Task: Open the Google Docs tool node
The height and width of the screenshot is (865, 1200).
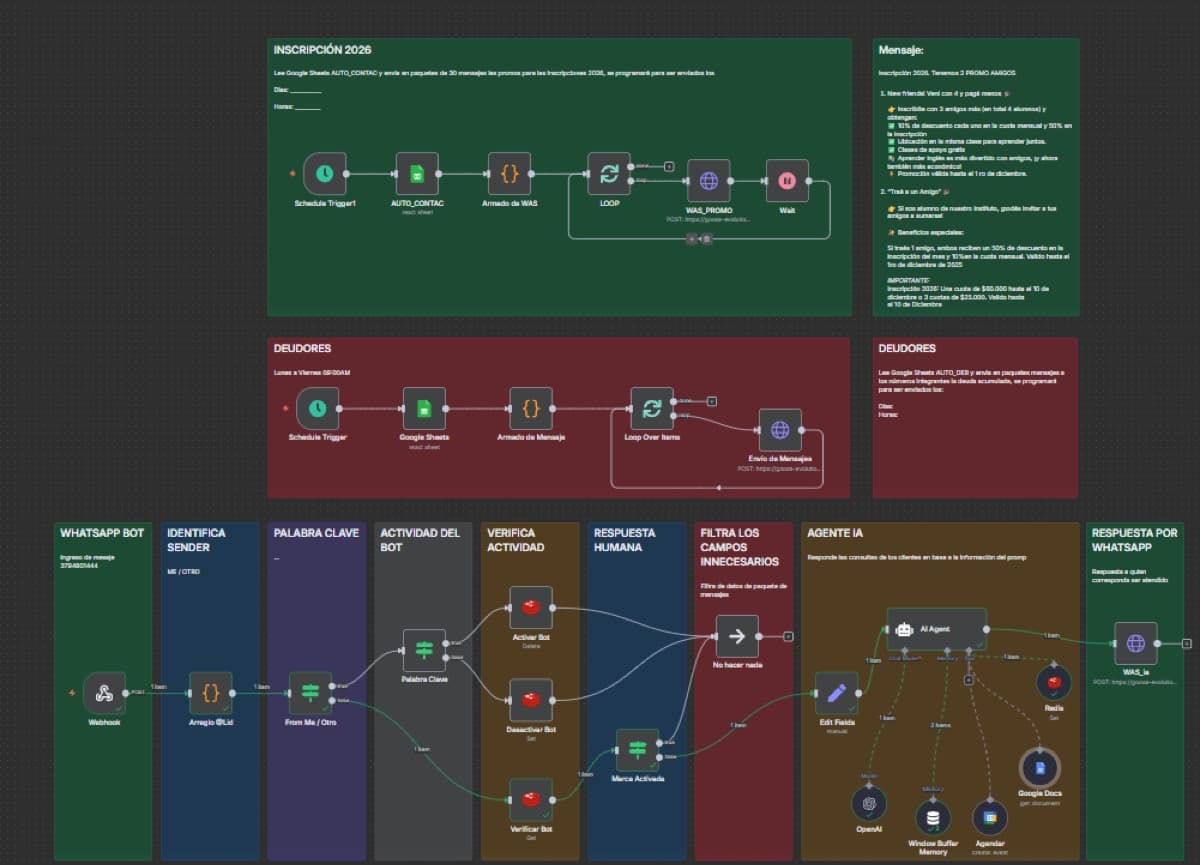Action: (x=1040, y=768)
